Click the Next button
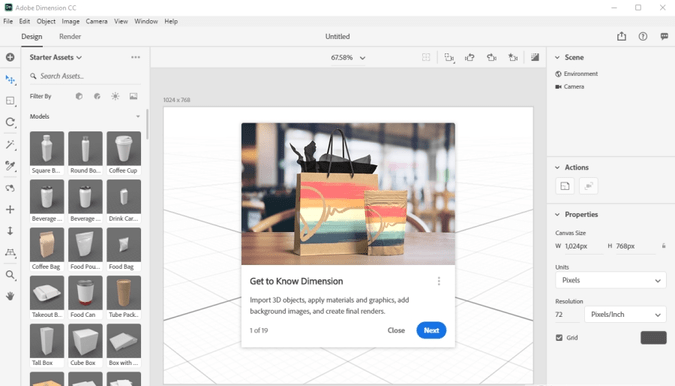Image resolution: width=675 pixels, height=386 pixels. click(431, 330)
